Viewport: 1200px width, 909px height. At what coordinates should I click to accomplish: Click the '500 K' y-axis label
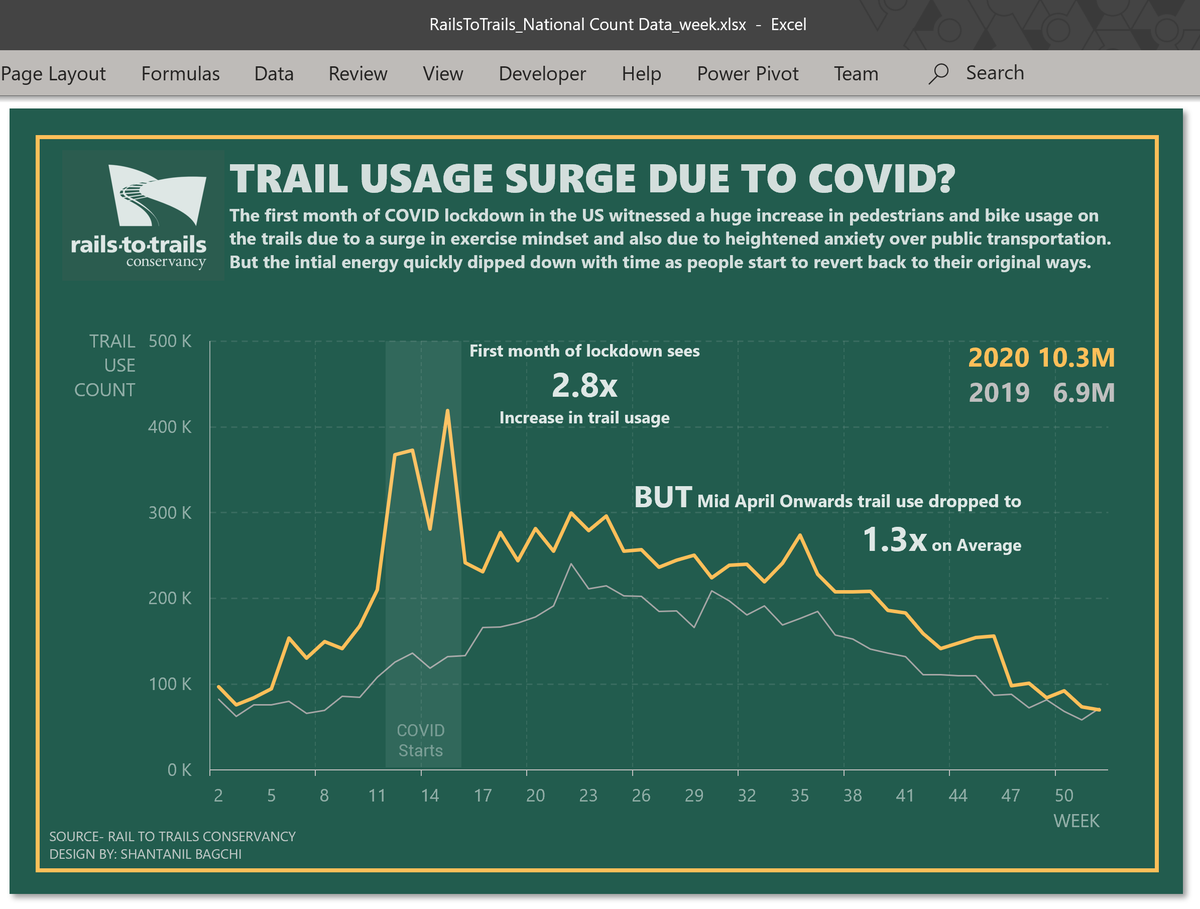pyautogui.click(x=170, y=341)
